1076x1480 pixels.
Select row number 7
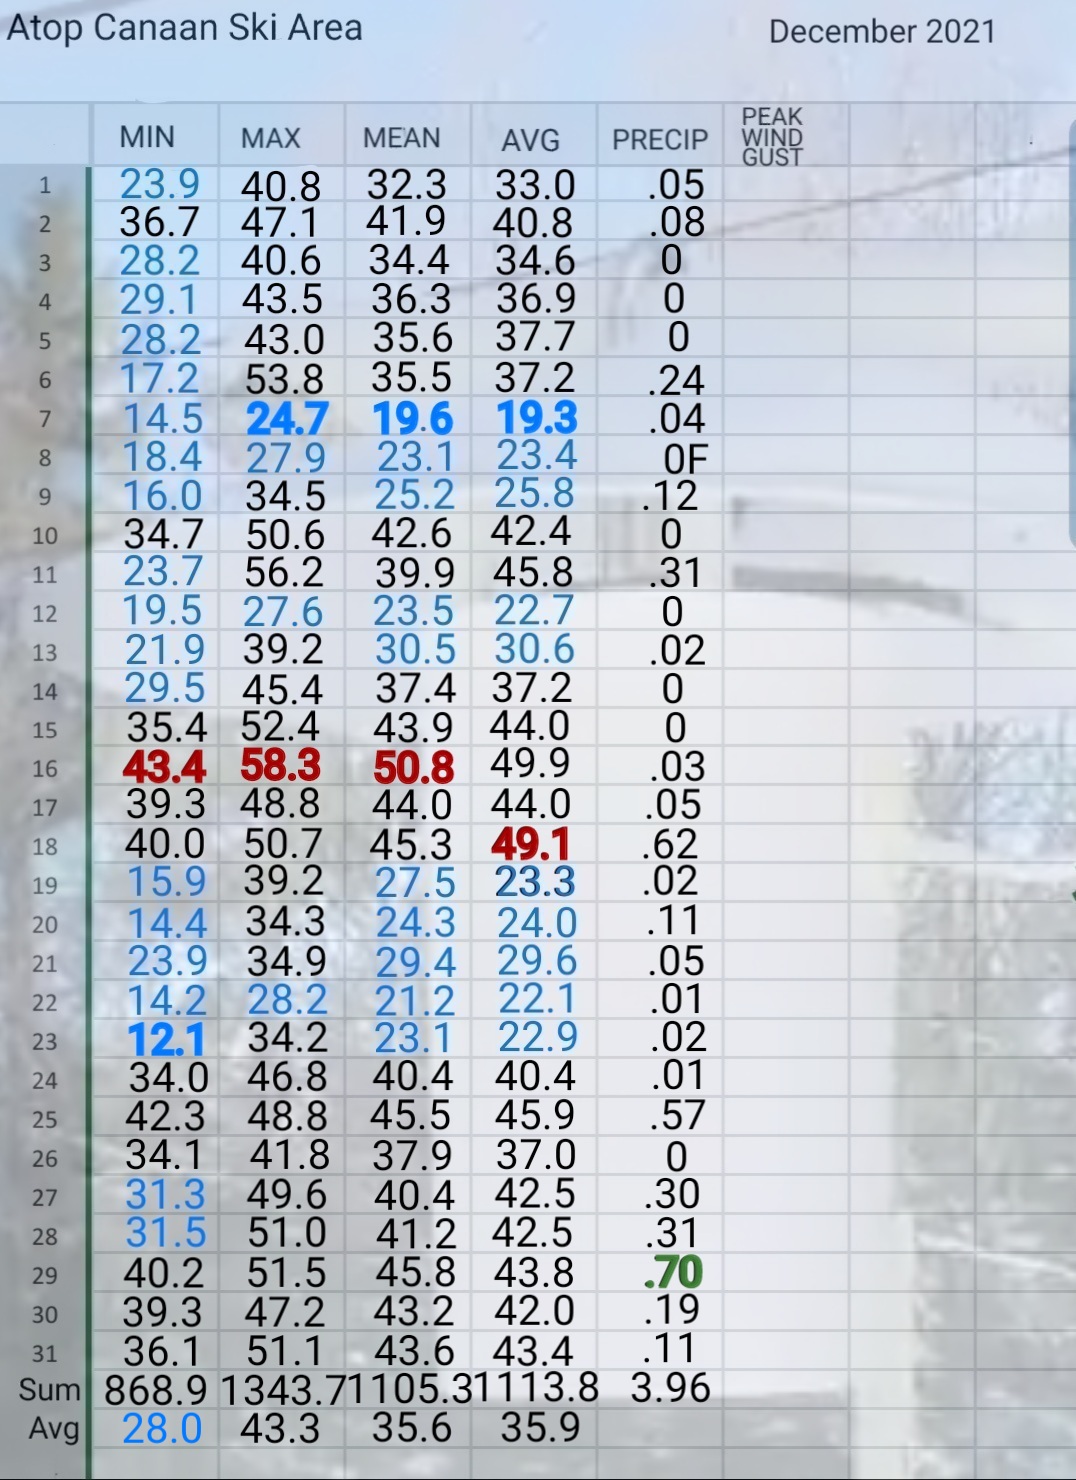[45, 419]
